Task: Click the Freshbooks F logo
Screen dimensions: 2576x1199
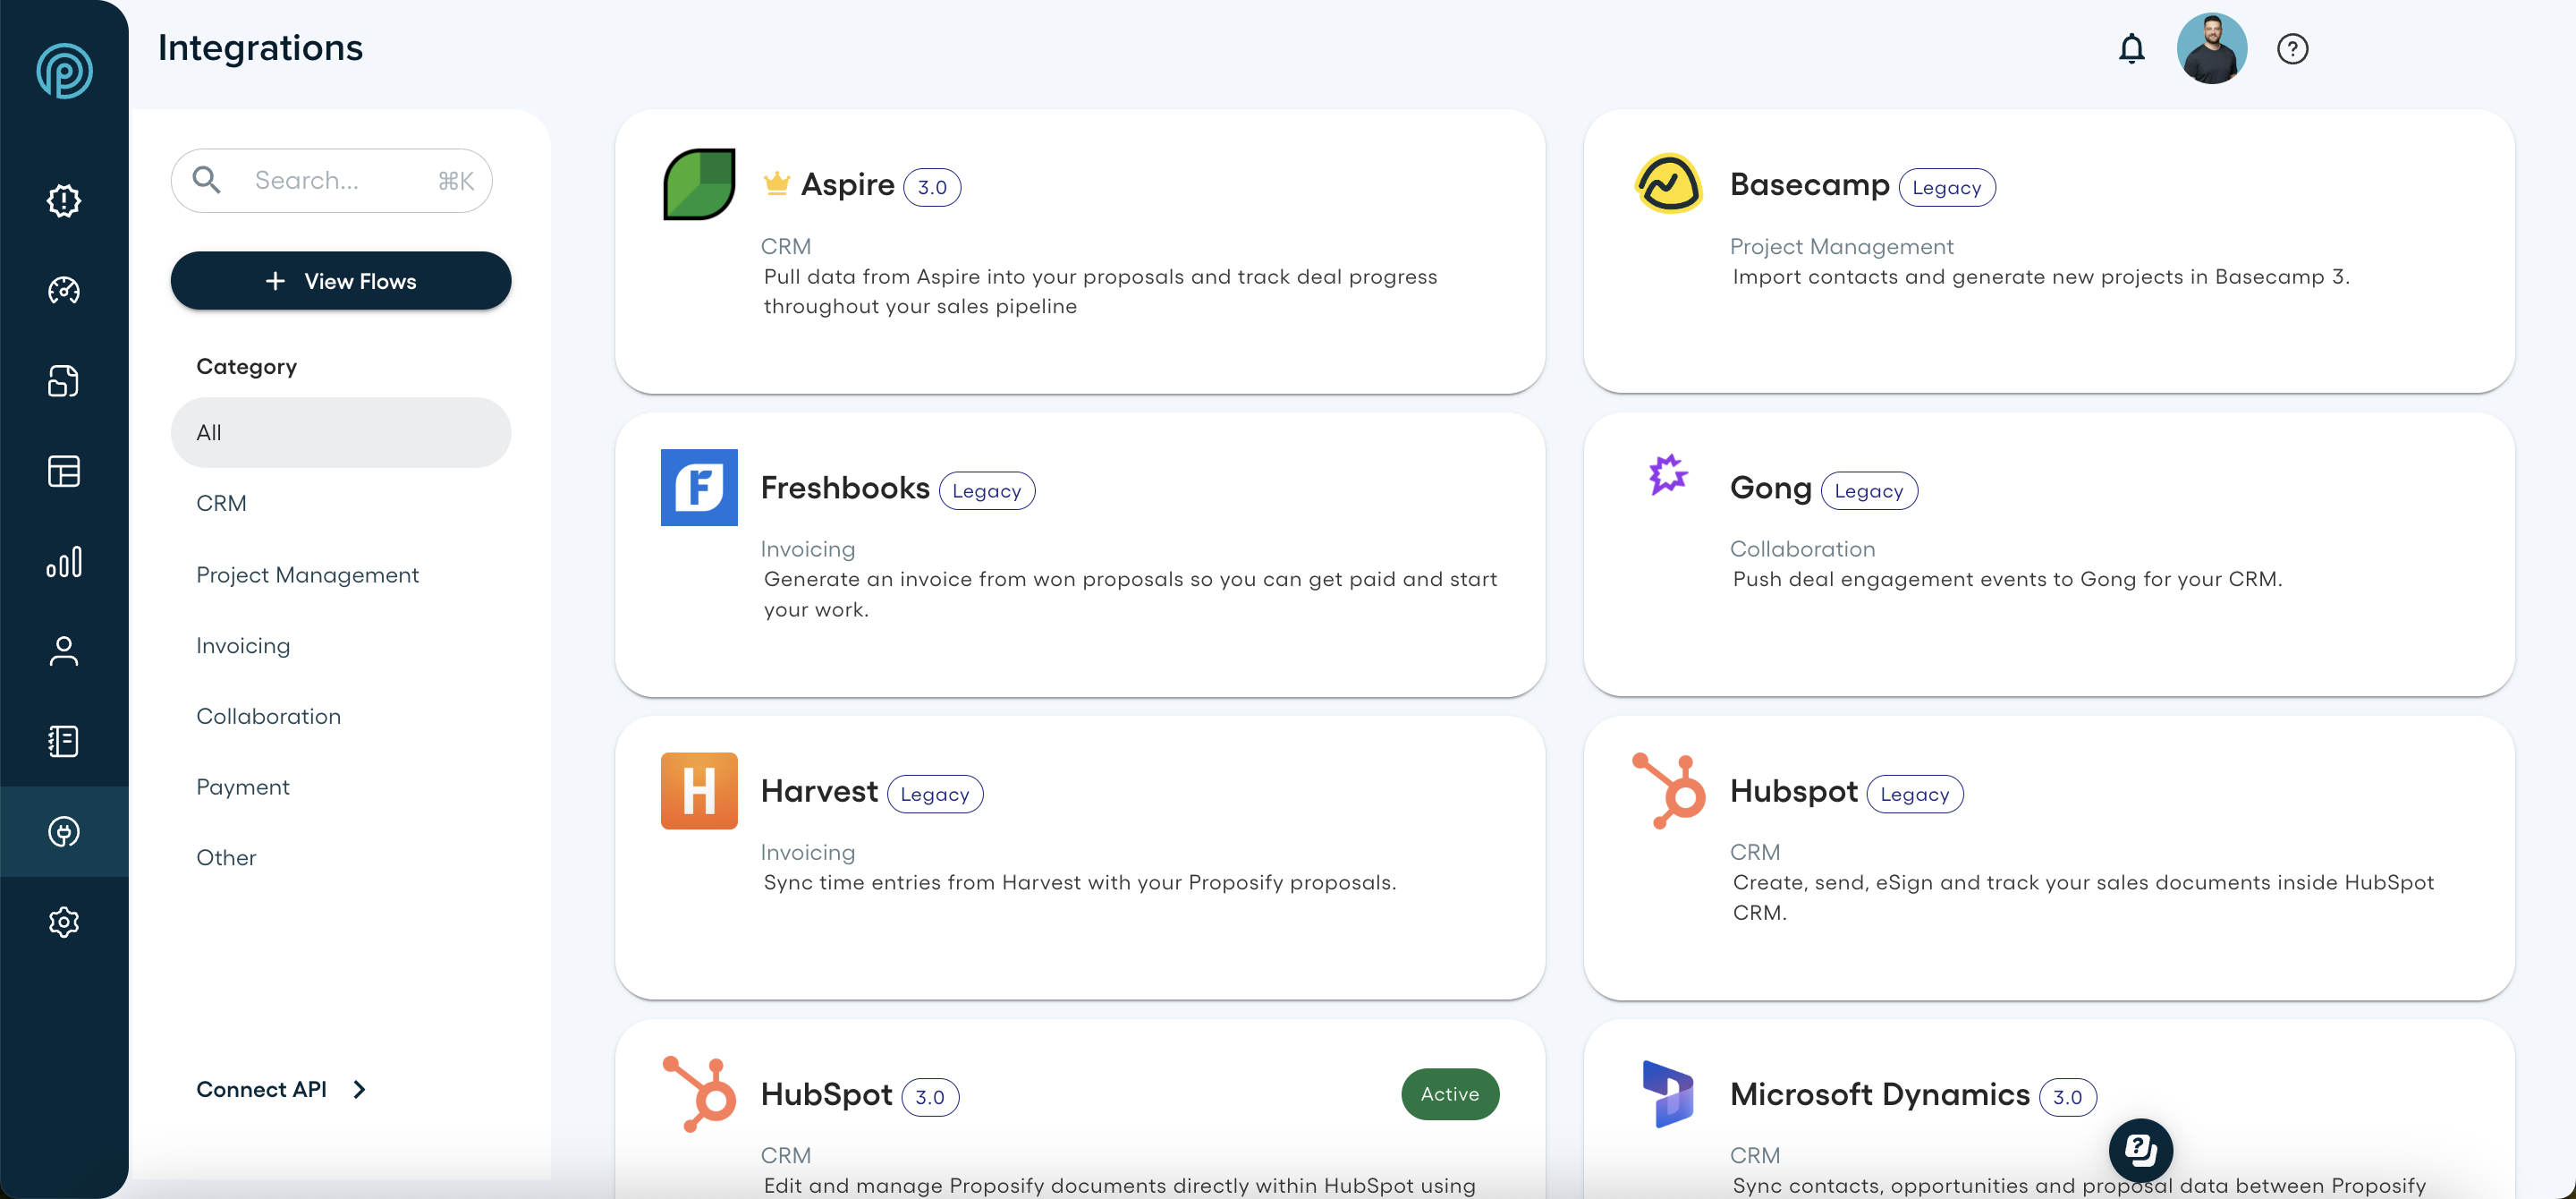Action: tap(699, 487)
